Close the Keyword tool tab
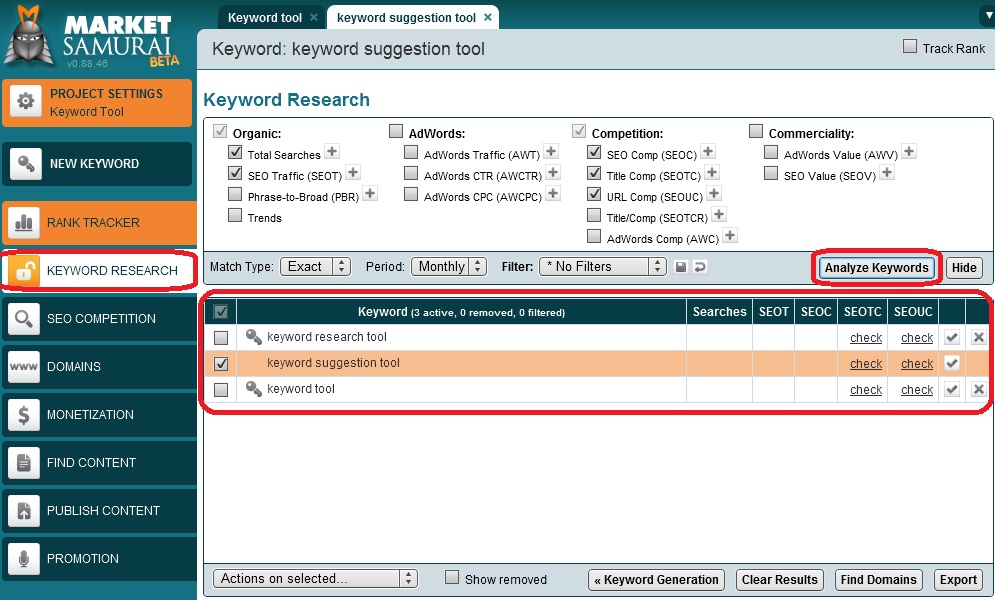The image size is (995, 600). (313, 18)
